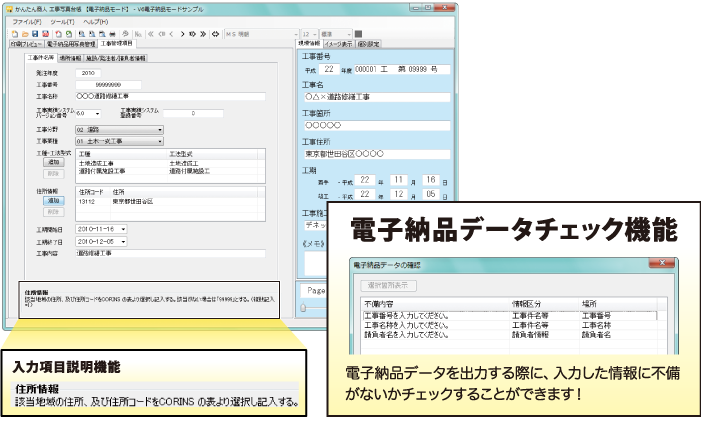The width and height of the screenshot is (701, 430).
Task: Click the new file icon in toolbar
Action: pos(13,33)
